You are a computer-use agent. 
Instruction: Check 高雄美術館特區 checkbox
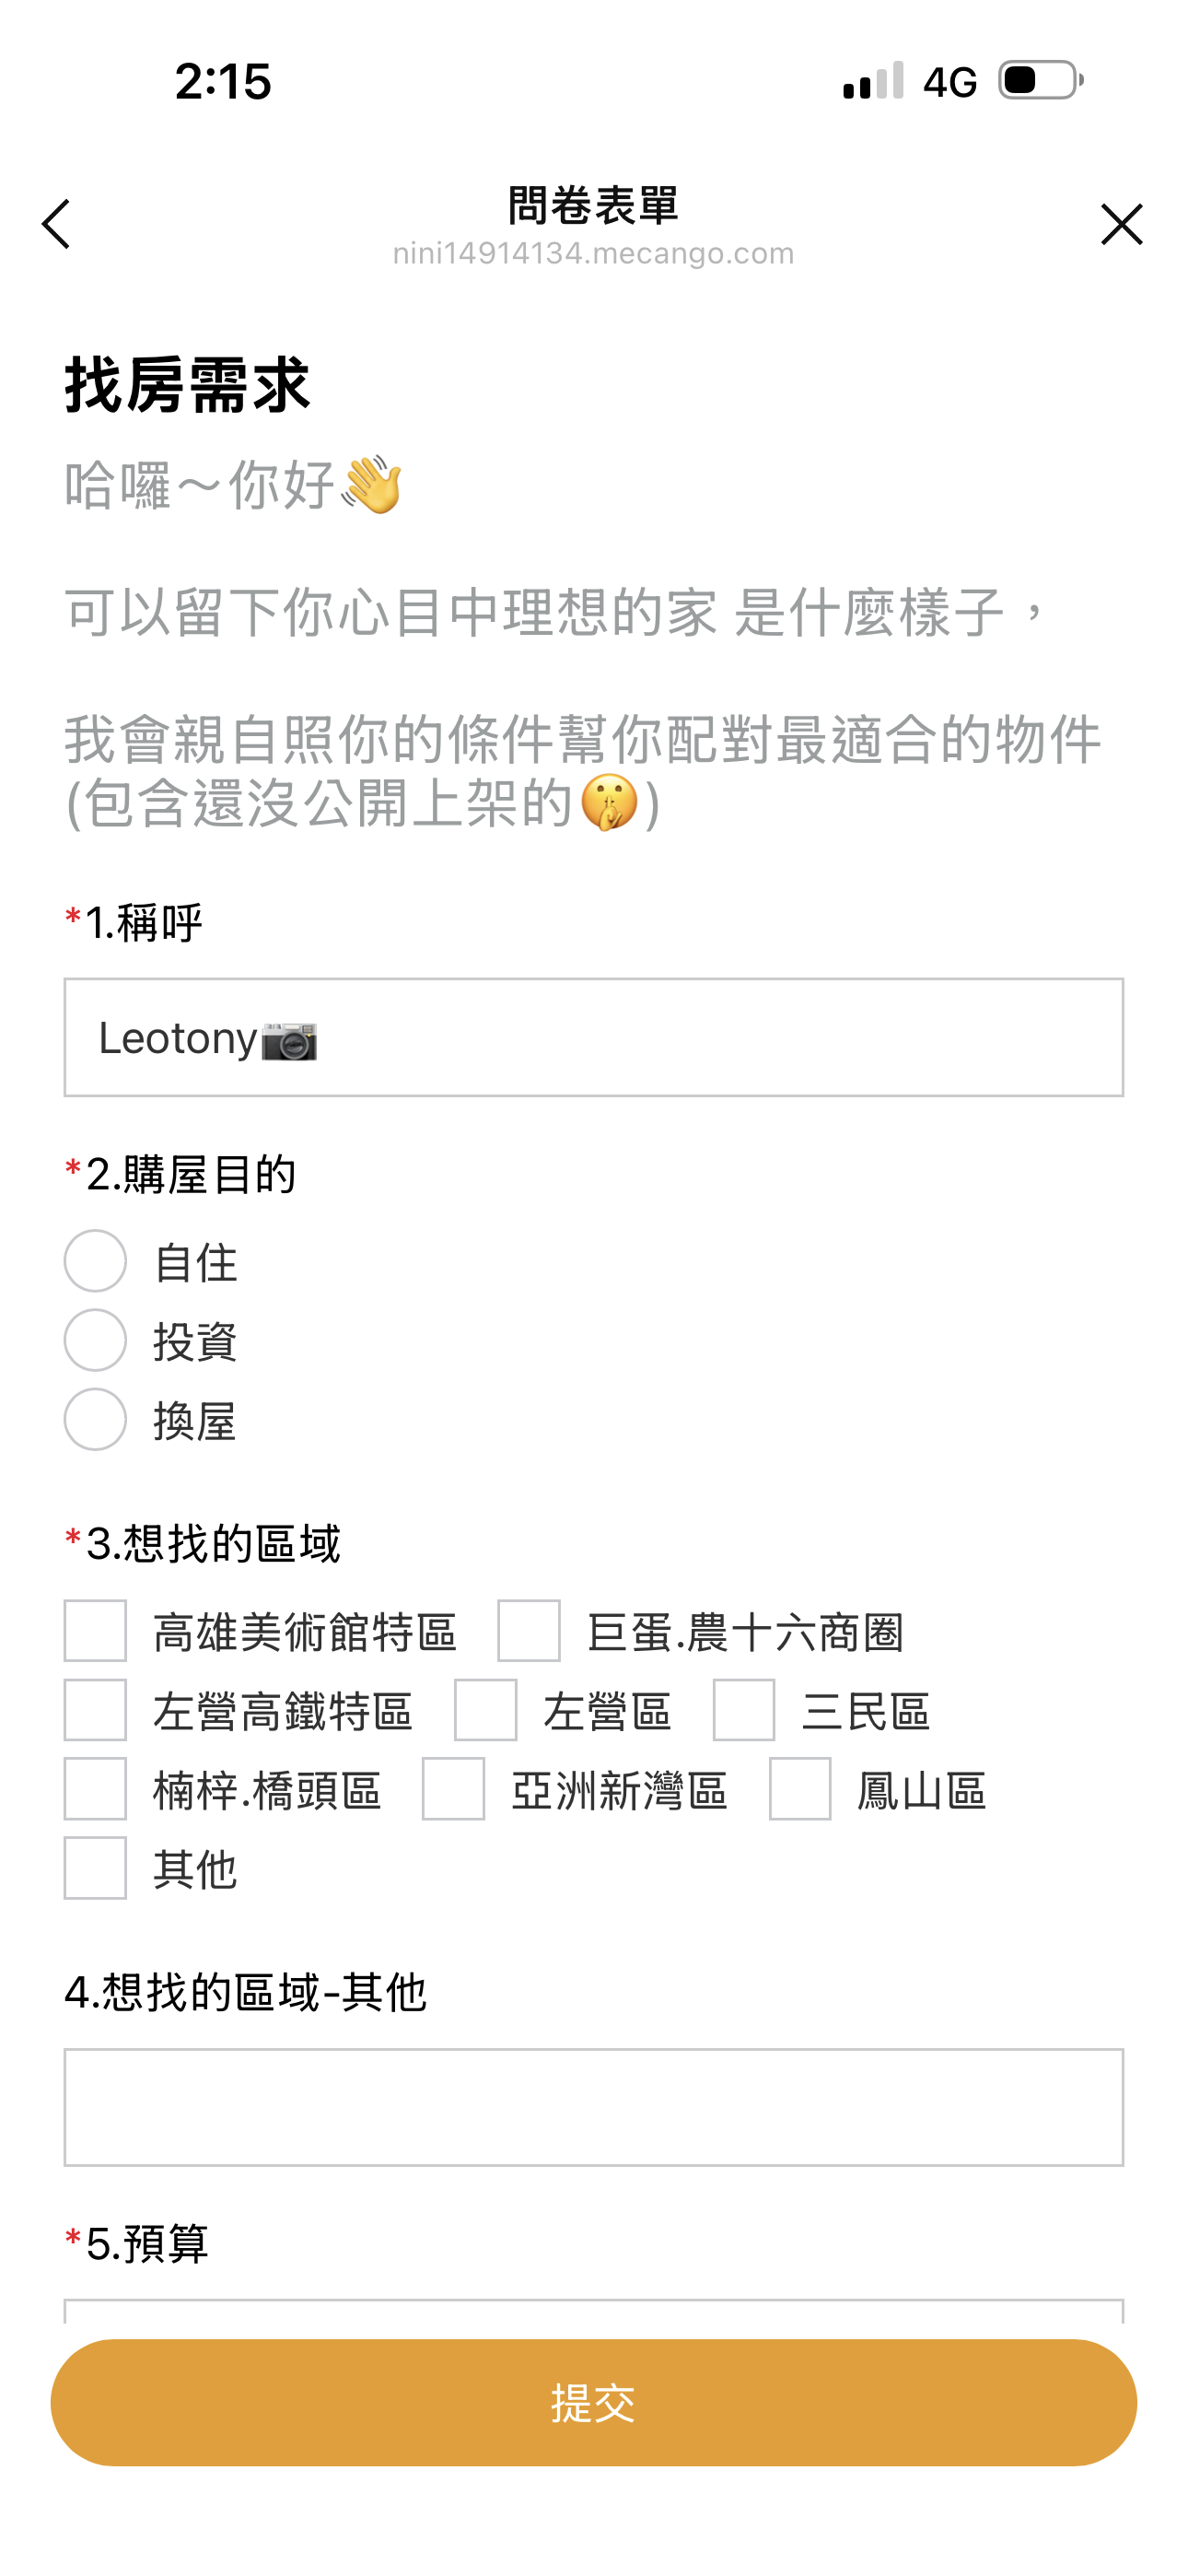pos(95,1631)
